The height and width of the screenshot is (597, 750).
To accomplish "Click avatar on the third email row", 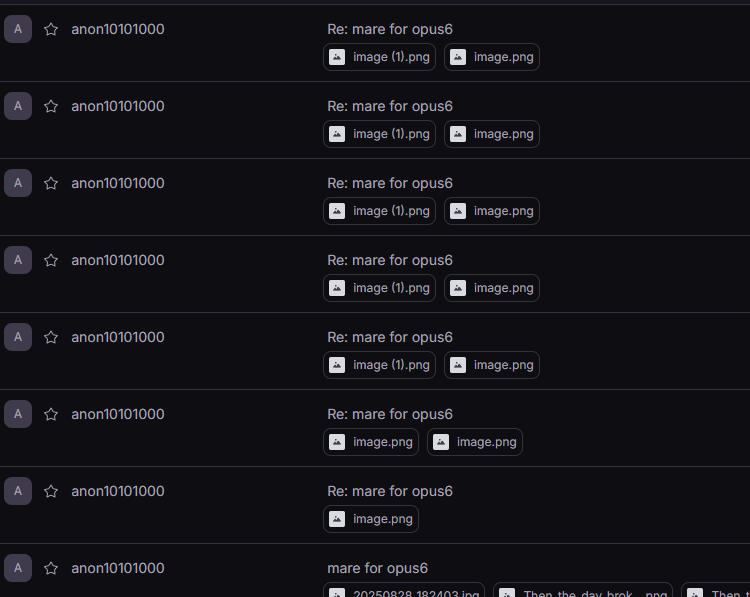I will pyautogui.click(x=18, y=183).
